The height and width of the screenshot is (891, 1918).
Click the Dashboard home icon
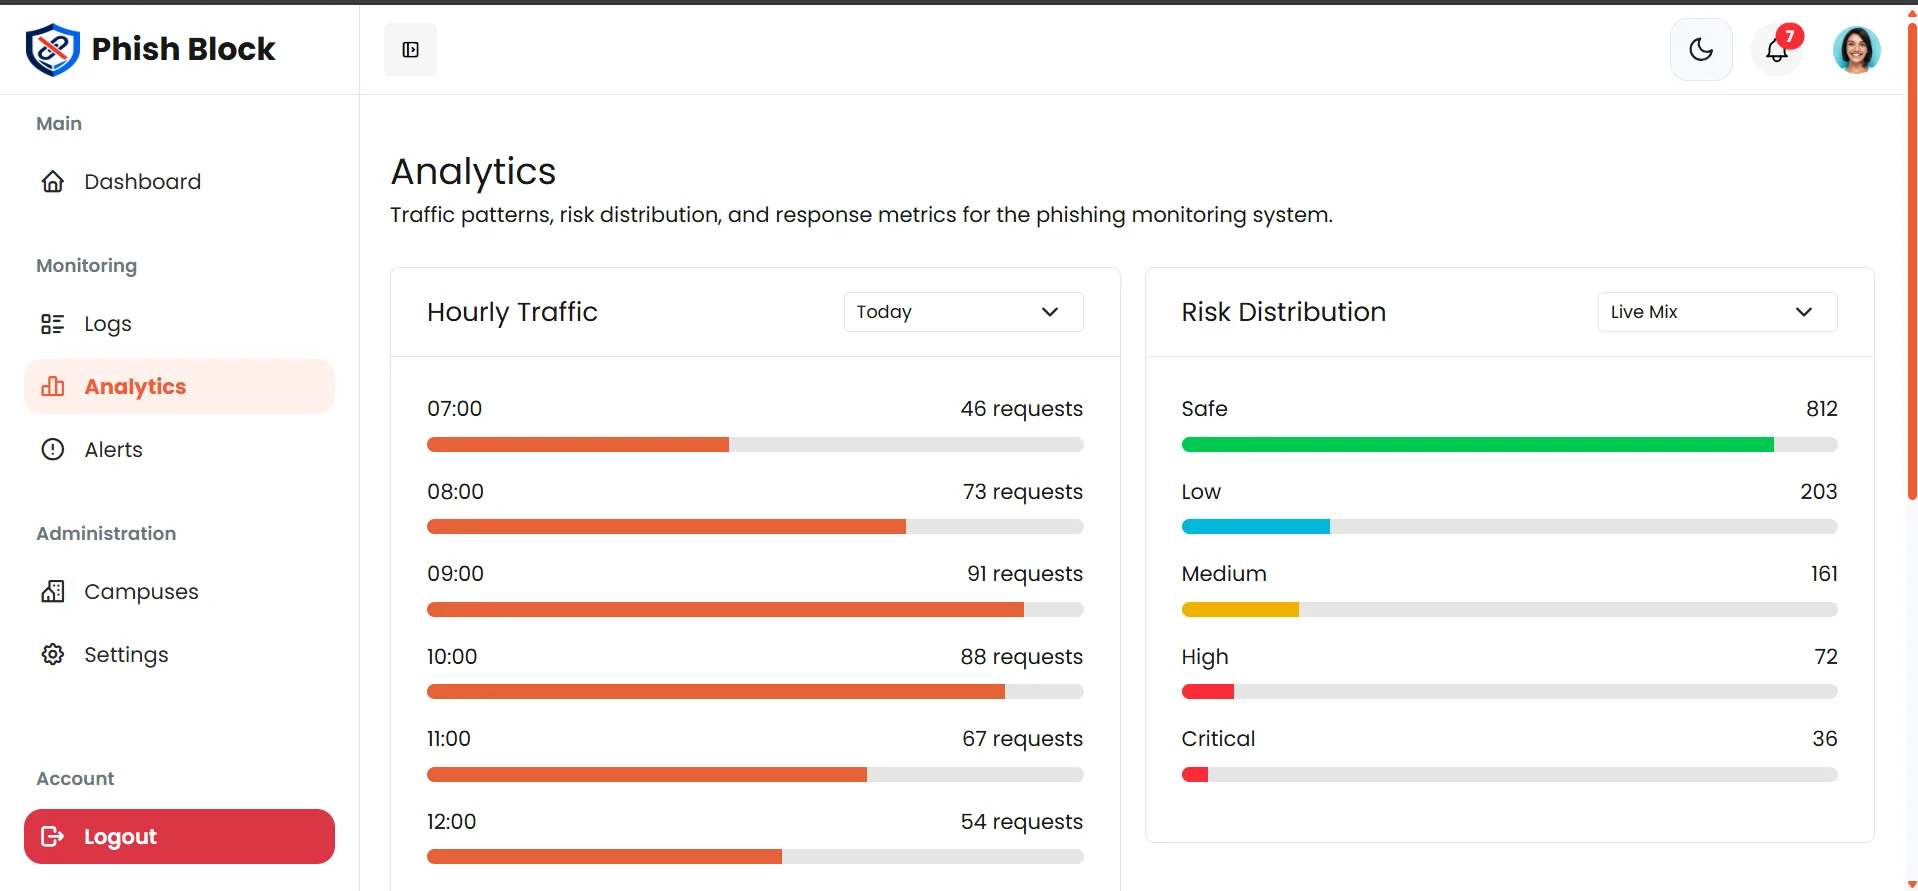[x=53, y=181]
